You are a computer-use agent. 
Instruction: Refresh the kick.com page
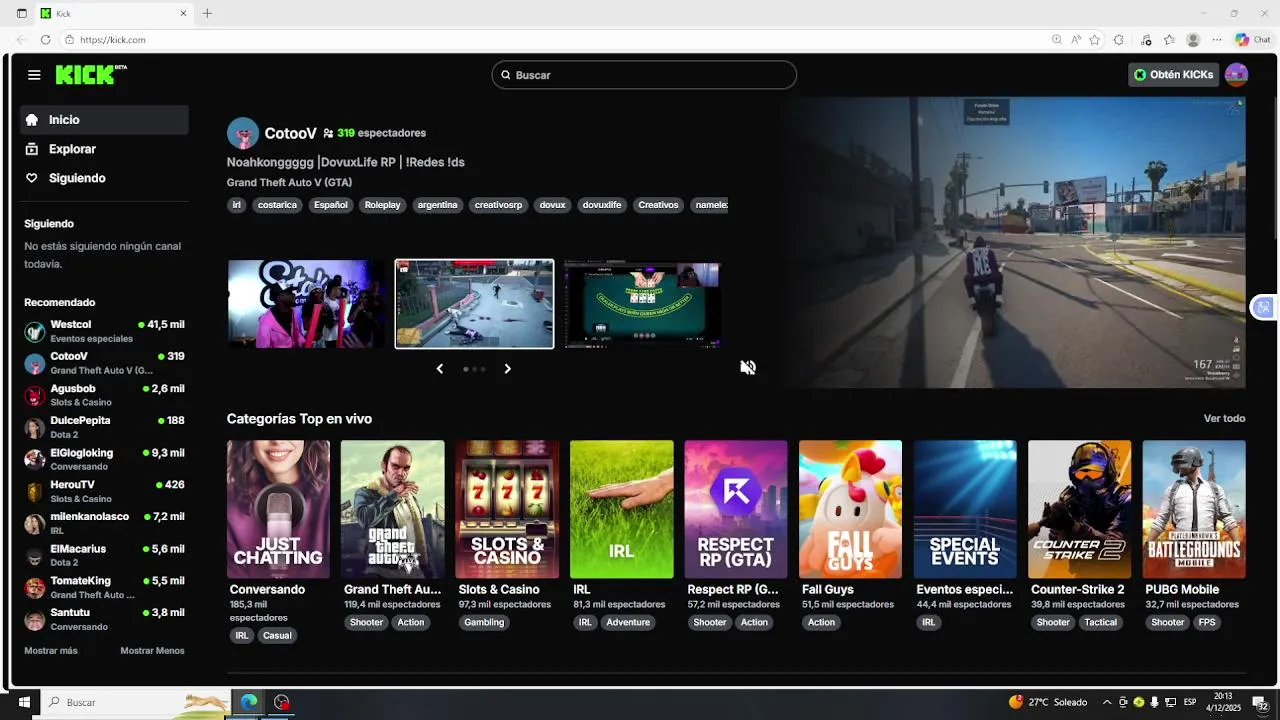tap(45, 40)
